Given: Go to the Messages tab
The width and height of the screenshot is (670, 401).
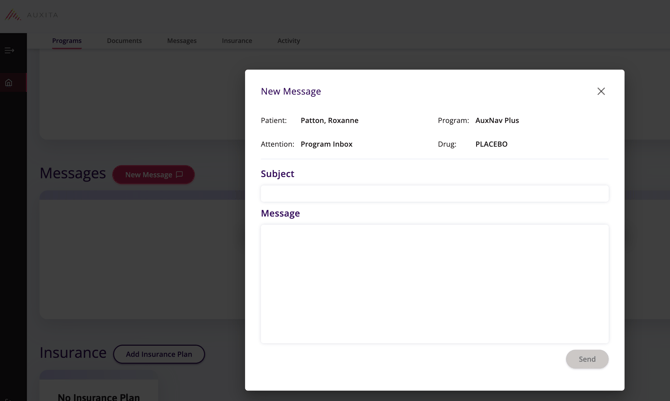Looking at the screenshot, I should tap(181, 41).
